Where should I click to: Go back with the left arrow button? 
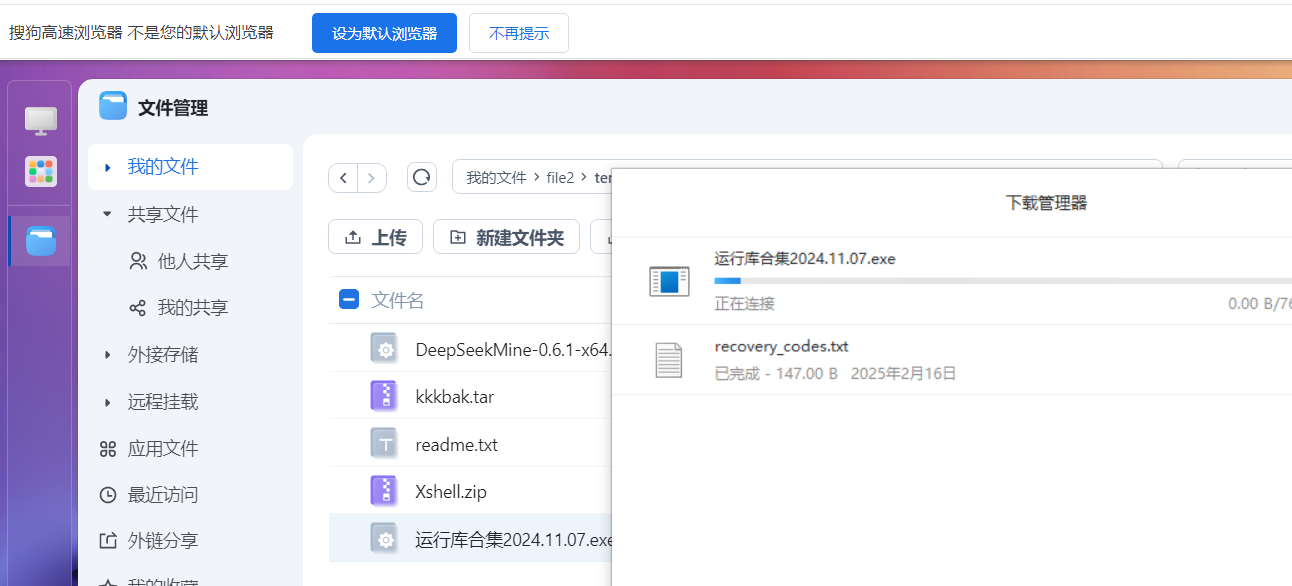point(344,178)
